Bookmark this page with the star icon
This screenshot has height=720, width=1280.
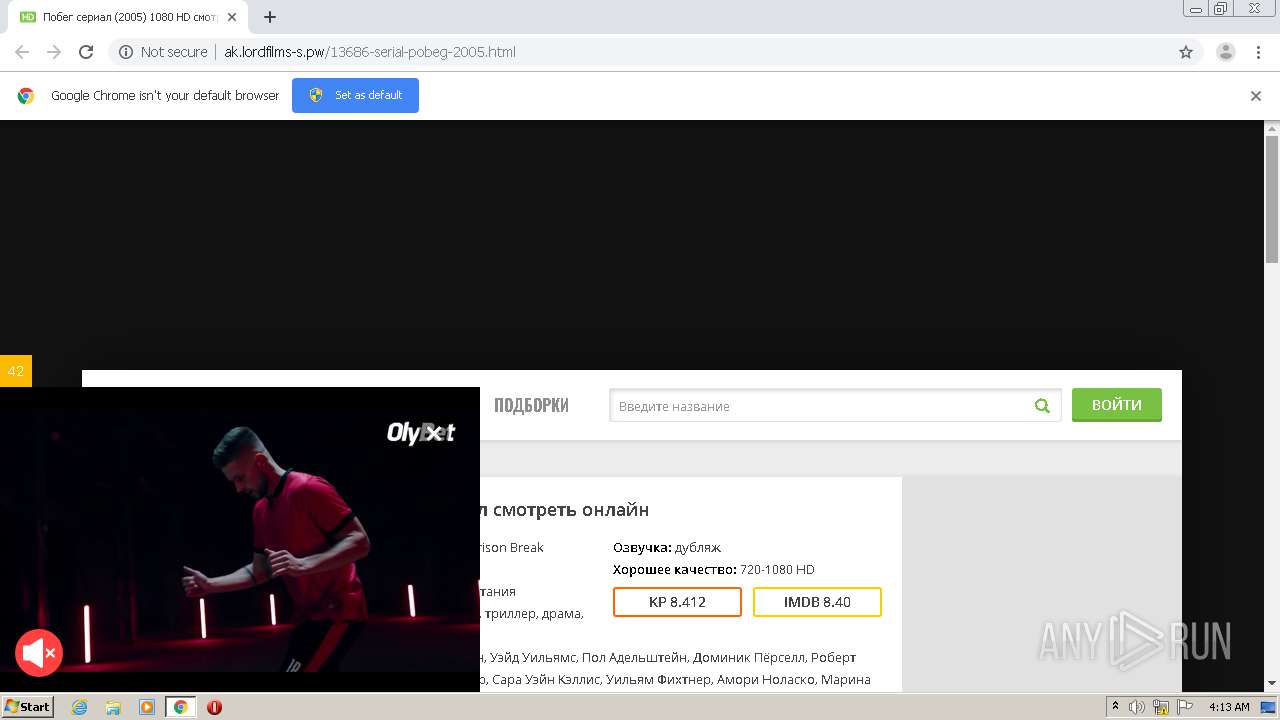pos(1186,52)
